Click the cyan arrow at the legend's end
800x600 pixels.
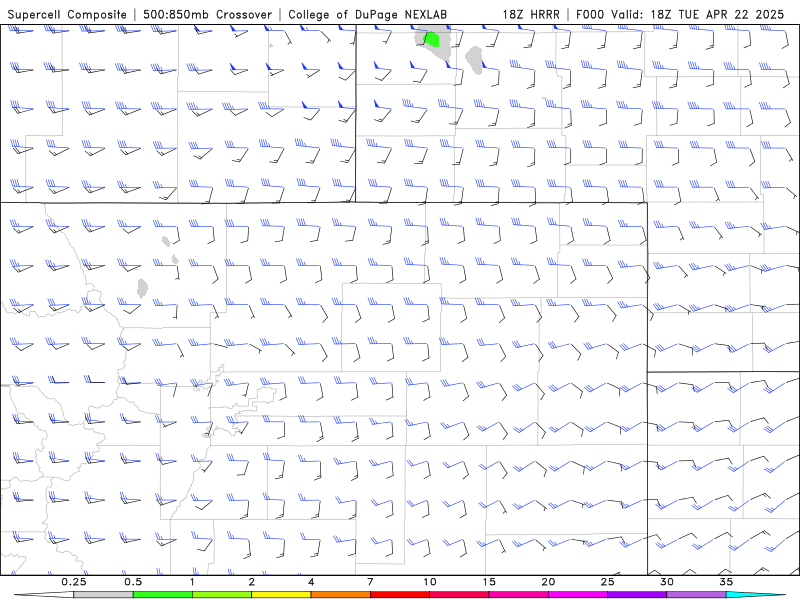756,595
